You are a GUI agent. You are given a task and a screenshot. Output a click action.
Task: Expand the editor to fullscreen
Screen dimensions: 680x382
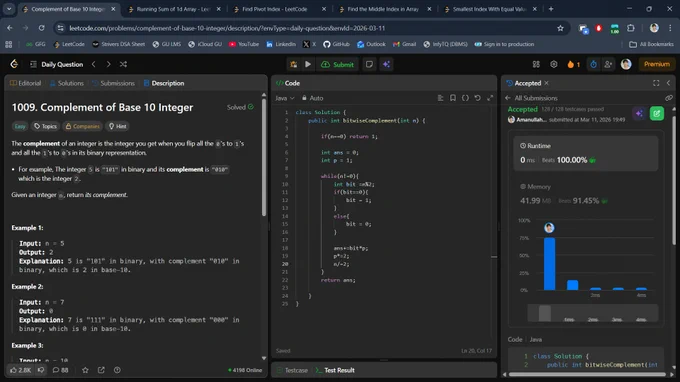click(490, 98)
